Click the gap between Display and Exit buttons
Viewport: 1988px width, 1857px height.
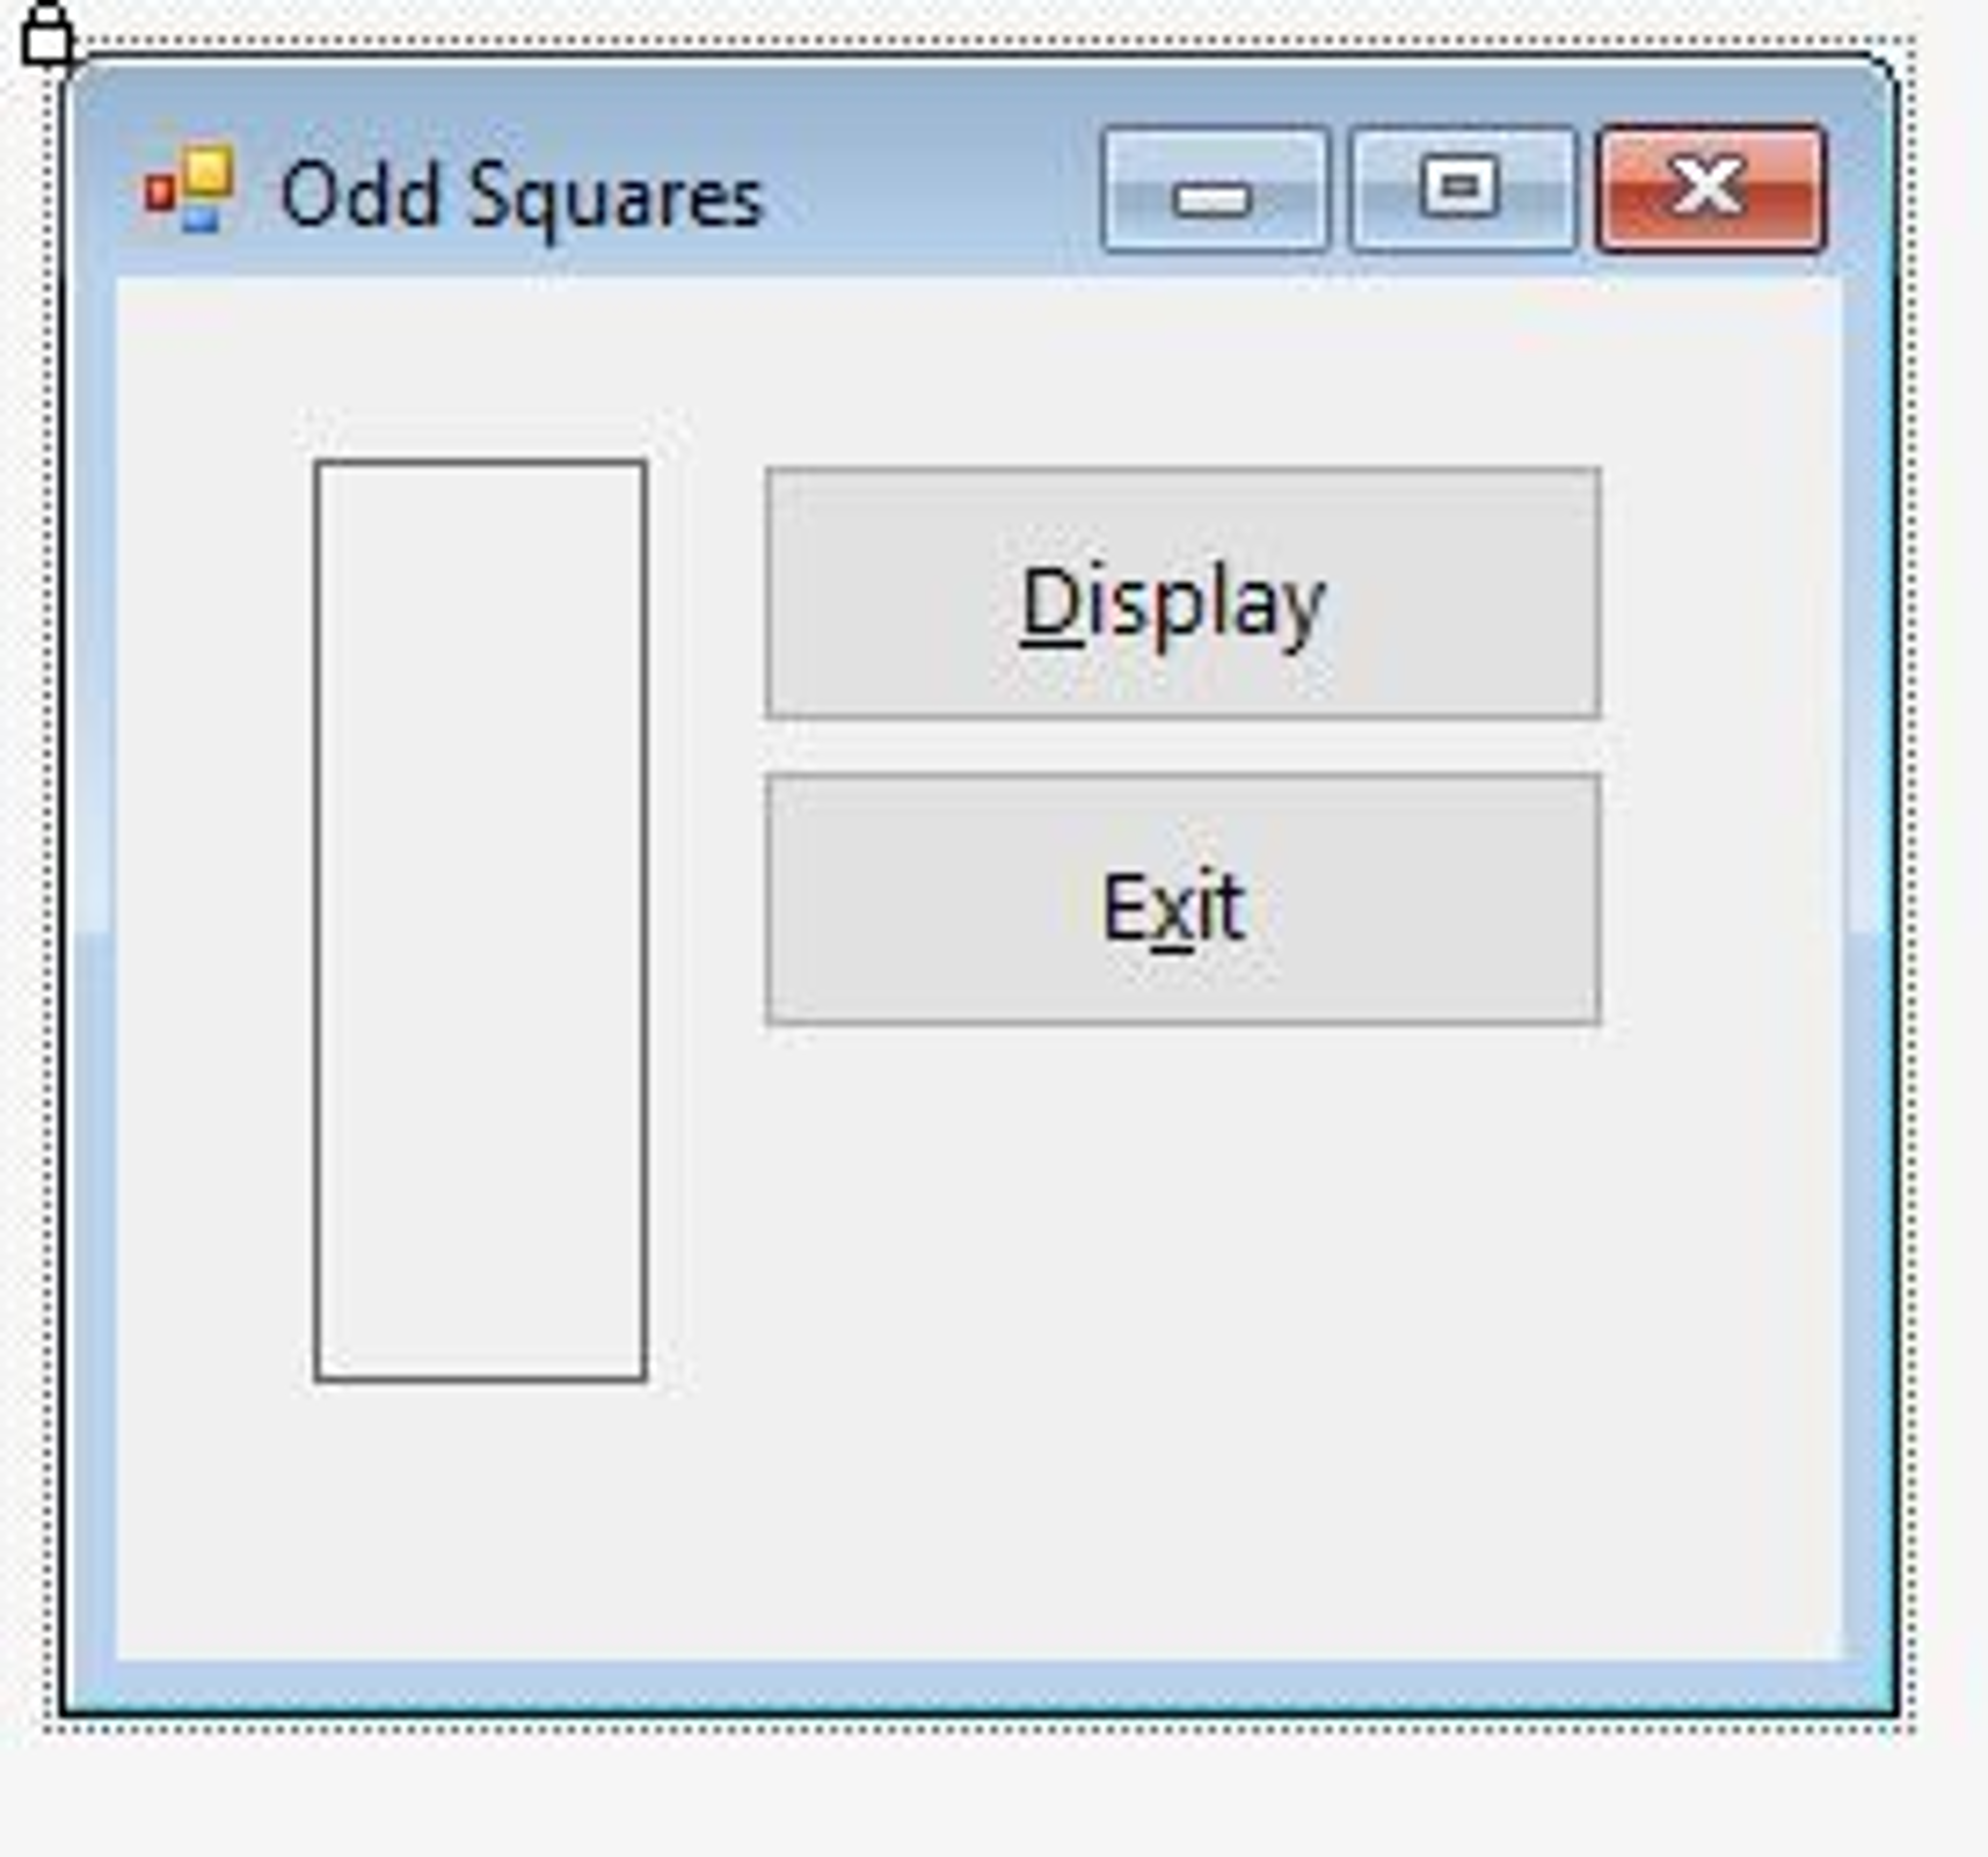coord(1183,746)
